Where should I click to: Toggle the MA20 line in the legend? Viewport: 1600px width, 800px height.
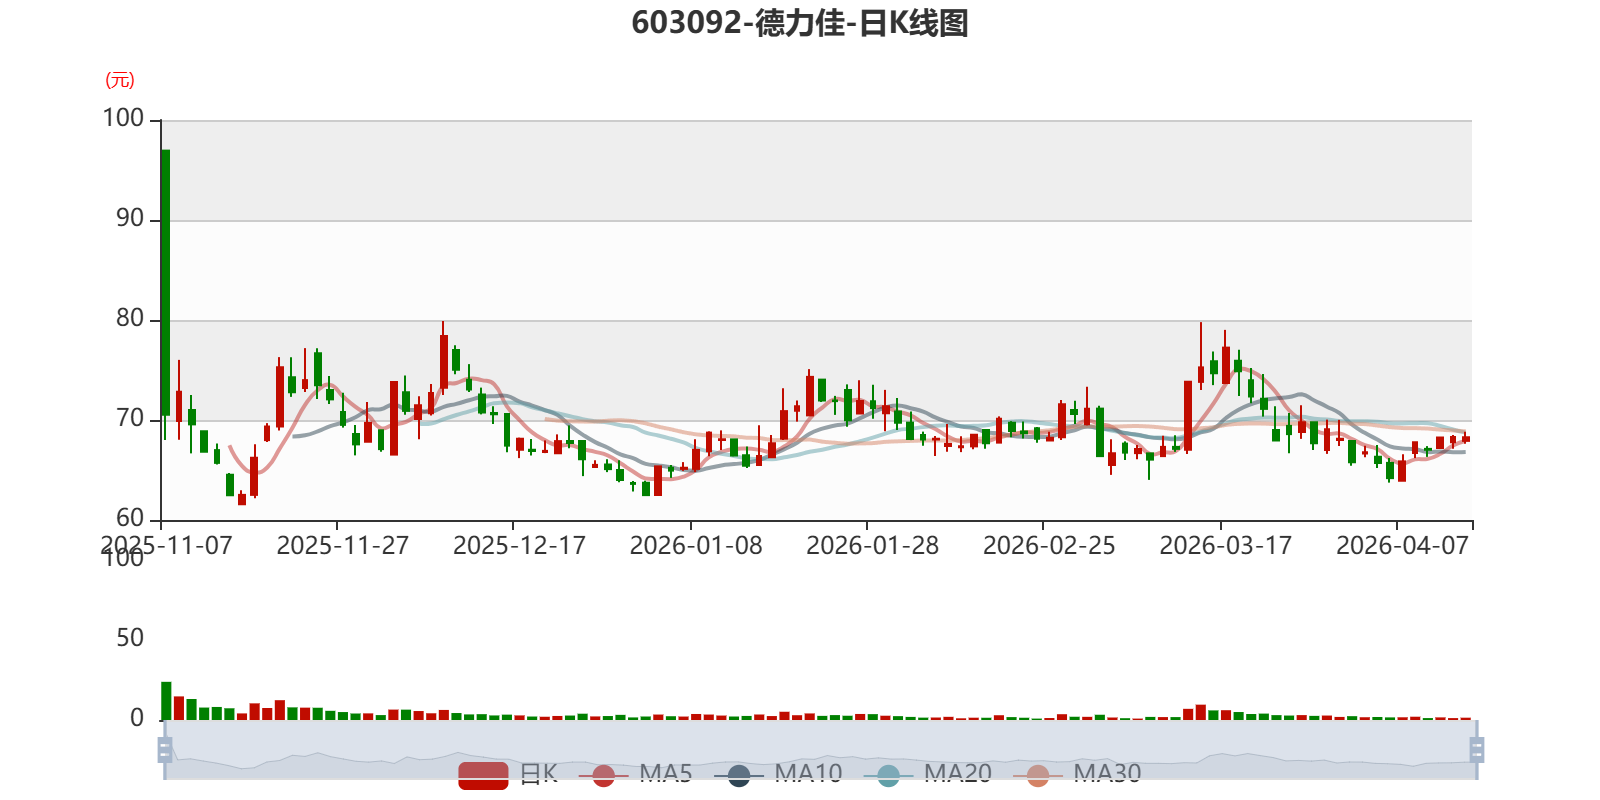coord(927,774)
